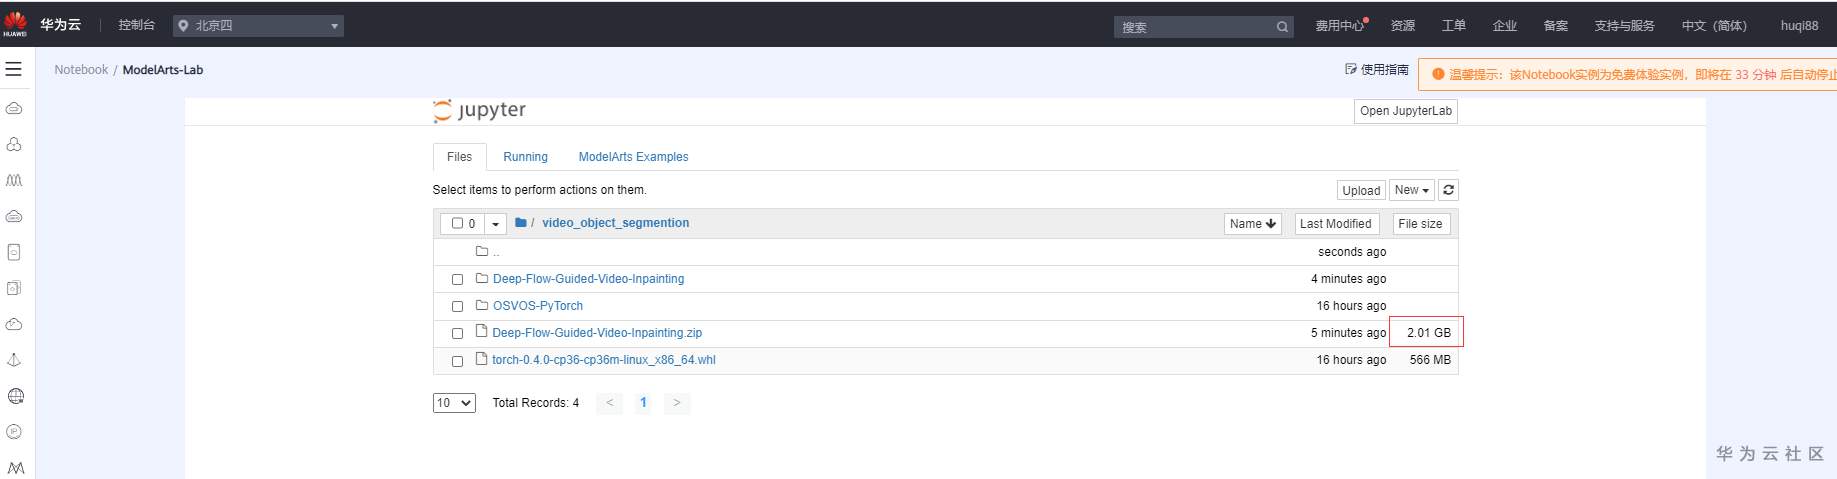Click file icon beside Deep-Flow-Guided-Video-Inpainting.zip
Image resolution: width=1837 pixels, height=479 pixels.
coord(482,331)
